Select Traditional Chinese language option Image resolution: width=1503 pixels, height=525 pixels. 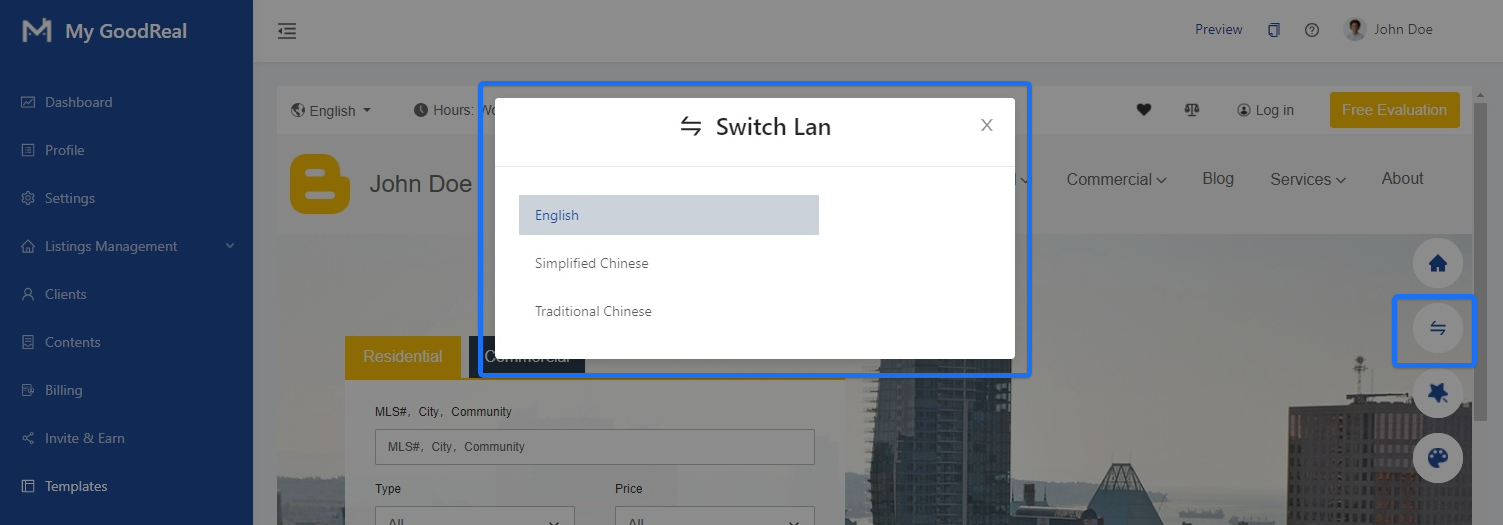(593, 311)
